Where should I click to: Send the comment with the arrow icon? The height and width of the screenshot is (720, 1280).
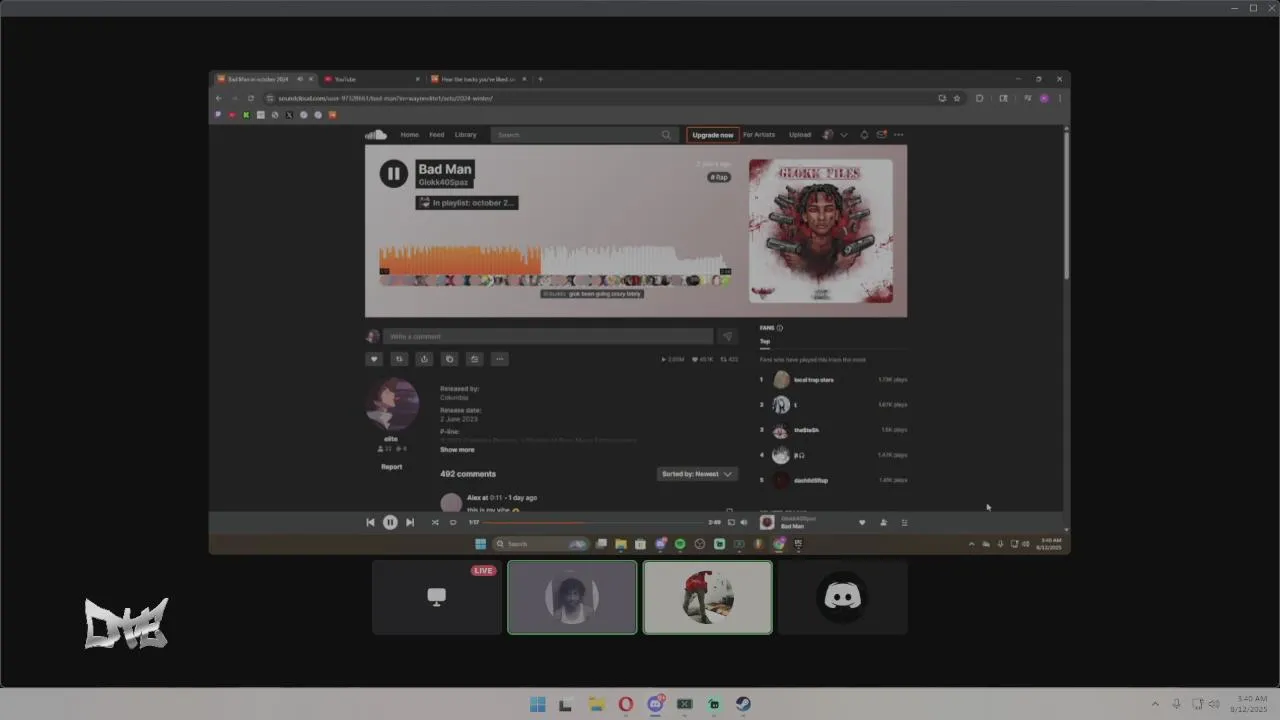pos(727,337)
